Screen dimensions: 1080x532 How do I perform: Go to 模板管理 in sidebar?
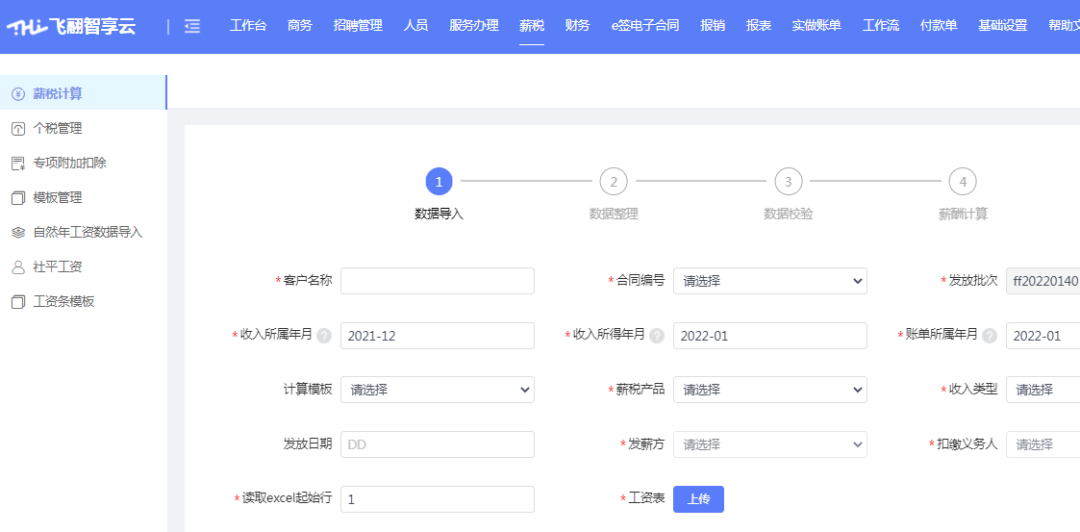[x=83, y=198]
